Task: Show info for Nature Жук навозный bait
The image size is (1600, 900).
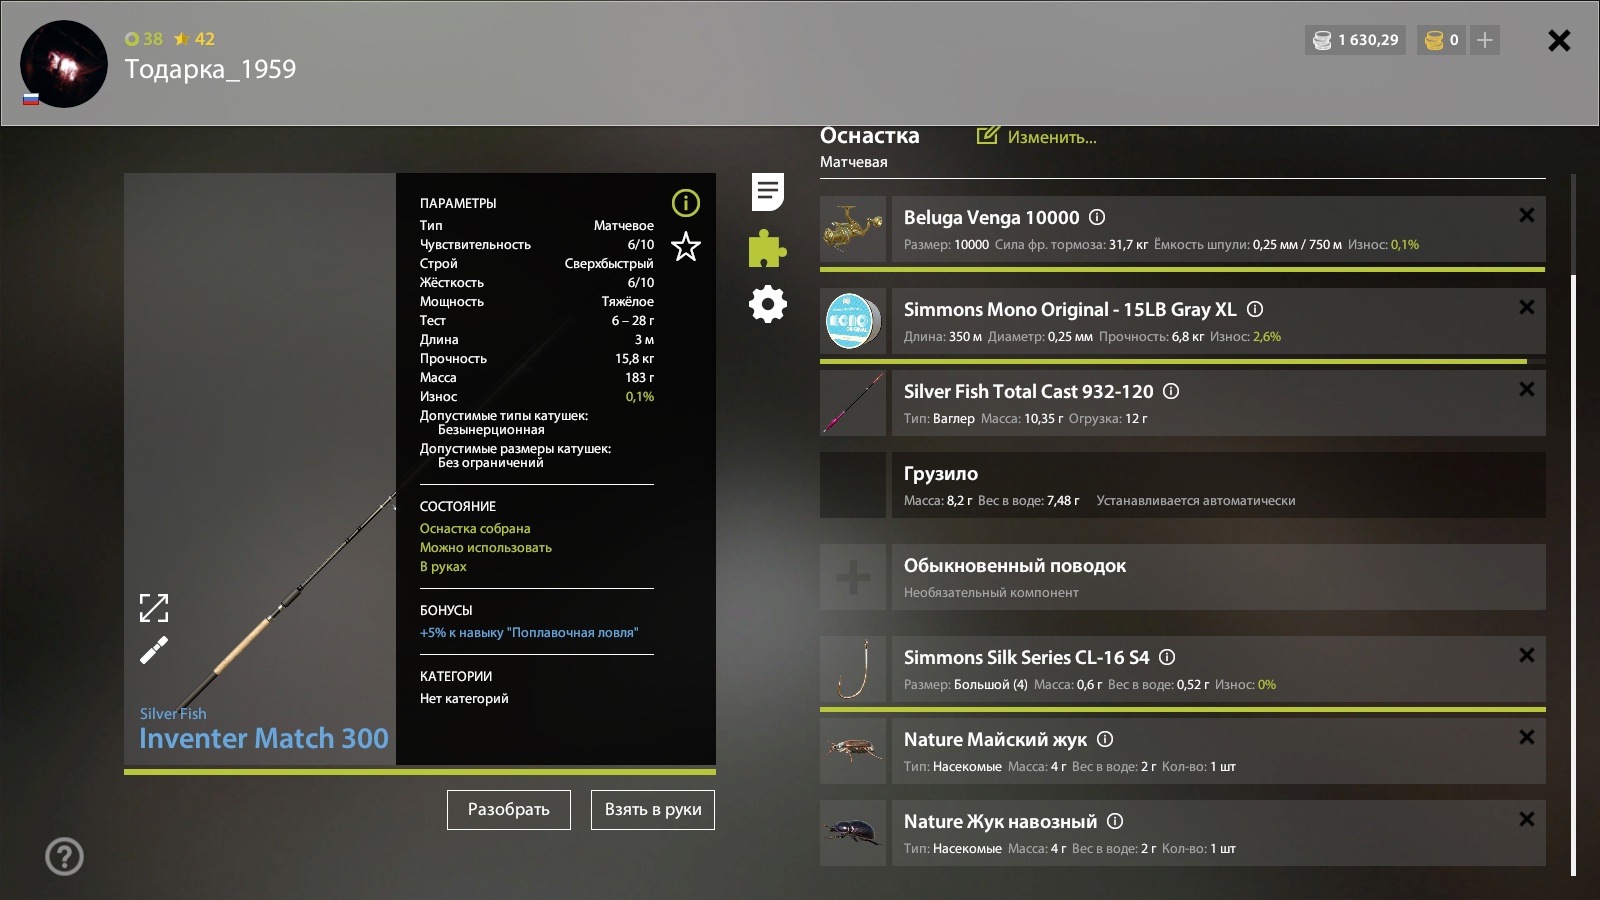Action: click(1115, 821)
